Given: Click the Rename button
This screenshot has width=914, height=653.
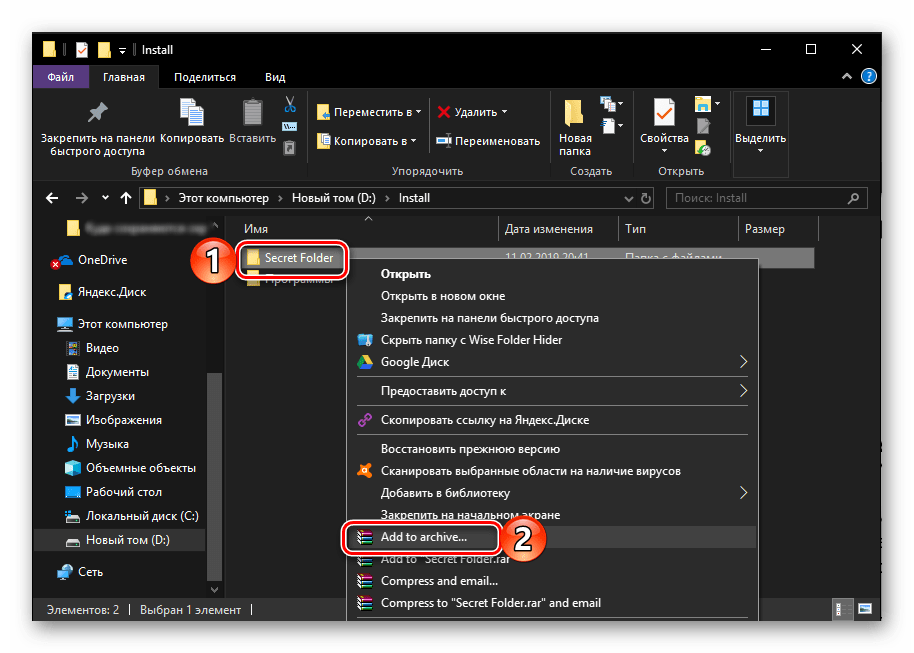Looking at the screenshot, I should pos(488,141).
